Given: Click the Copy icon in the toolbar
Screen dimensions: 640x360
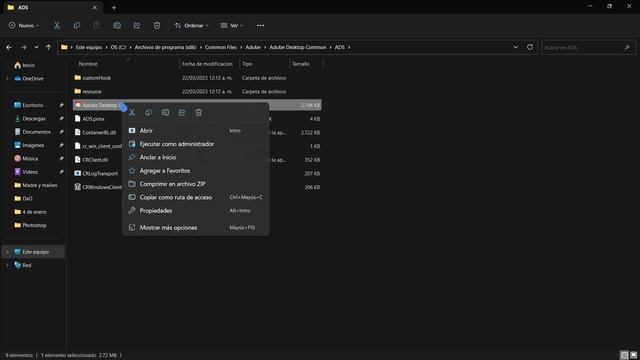Looking at the screenshot, I should click(x=77, y=25).
